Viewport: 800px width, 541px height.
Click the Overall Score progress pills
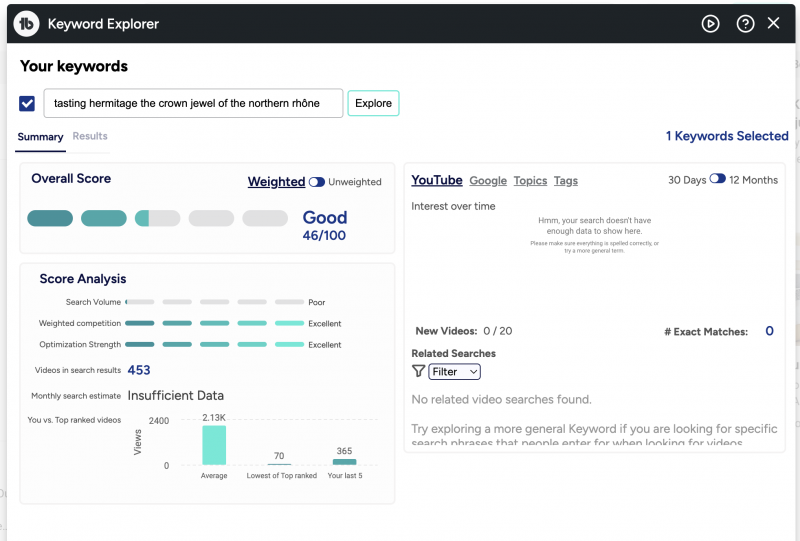pos(157,218)
